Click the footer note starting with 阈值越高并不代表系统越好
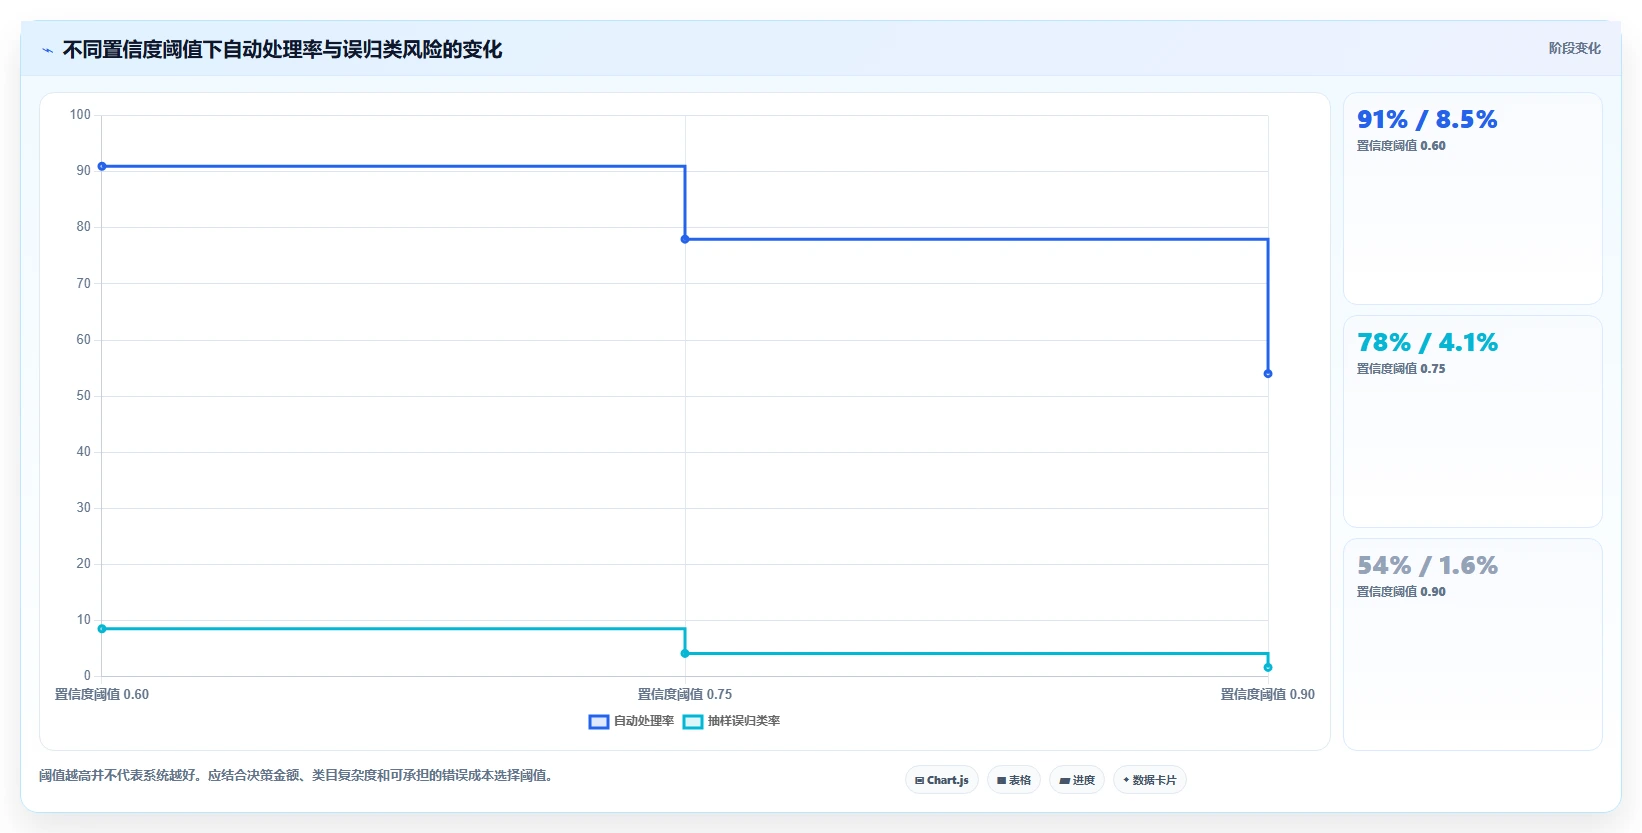The width and height of the screenshot is (1642, 833). click(298, 775)
